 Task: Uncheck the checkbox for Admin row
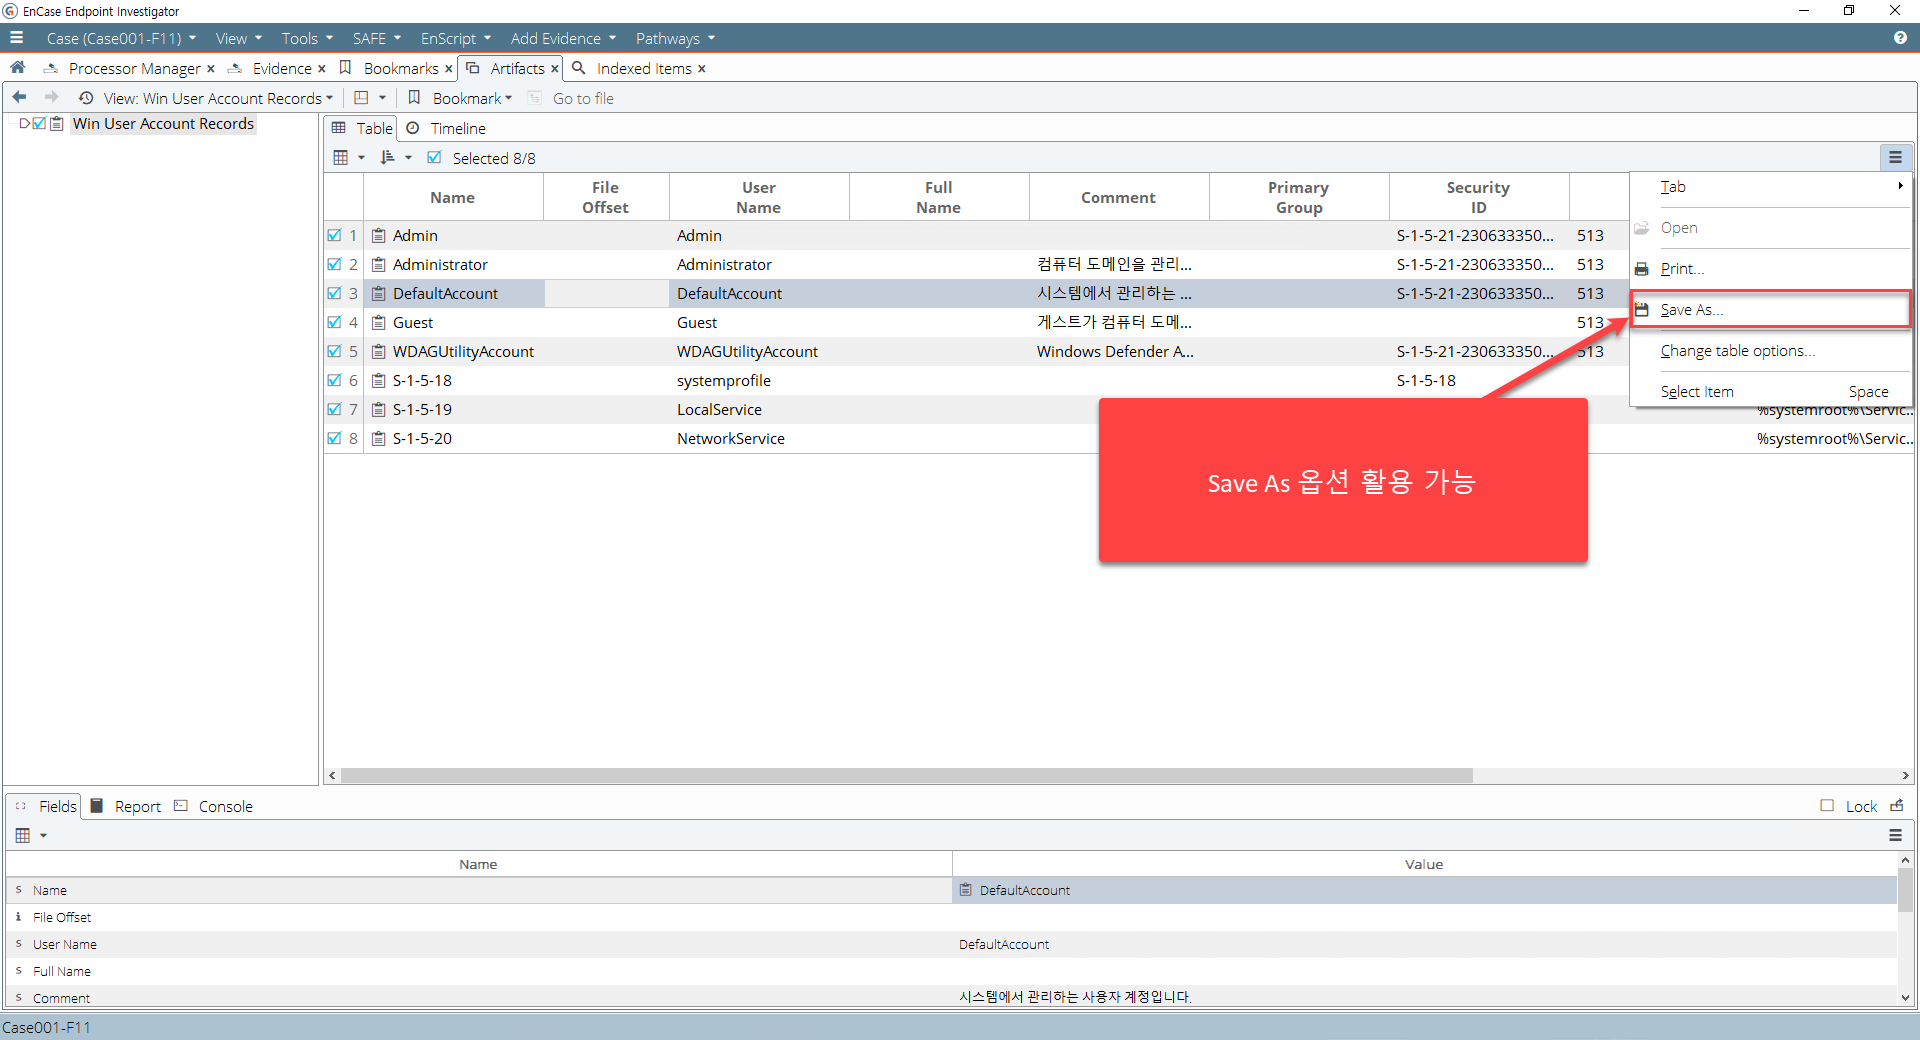[x=335, y=235]
